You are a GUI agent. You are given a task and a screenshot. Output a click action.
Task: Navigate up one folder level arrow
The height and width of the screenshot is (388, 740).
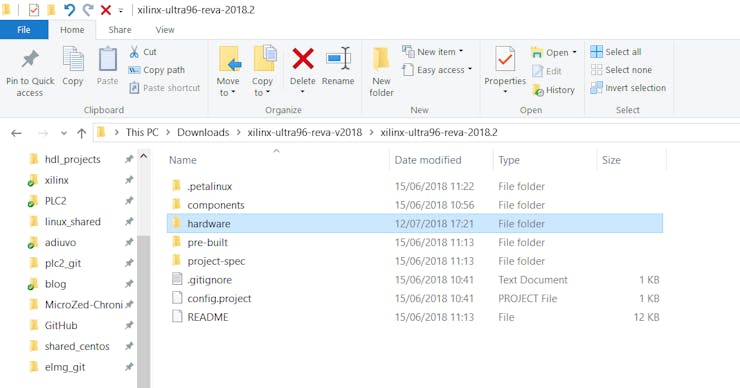click(82, 133)
